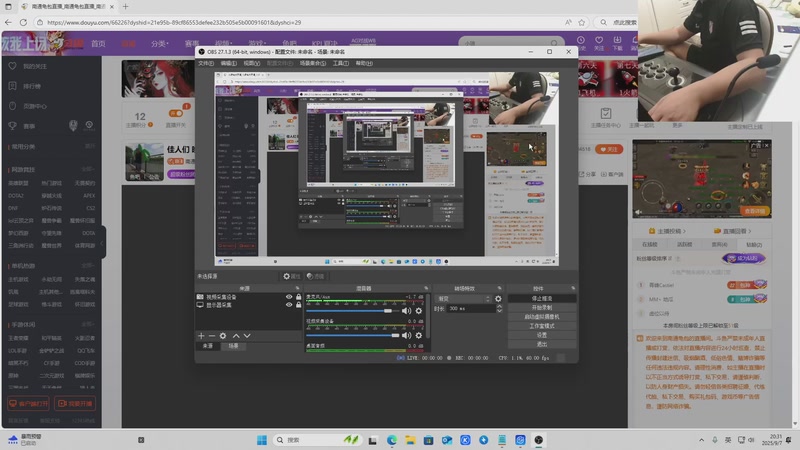Viewport: 800px width, 450px height.
Task: Mute the 视频采集设备 audio speaker icon
Action: 407,335
